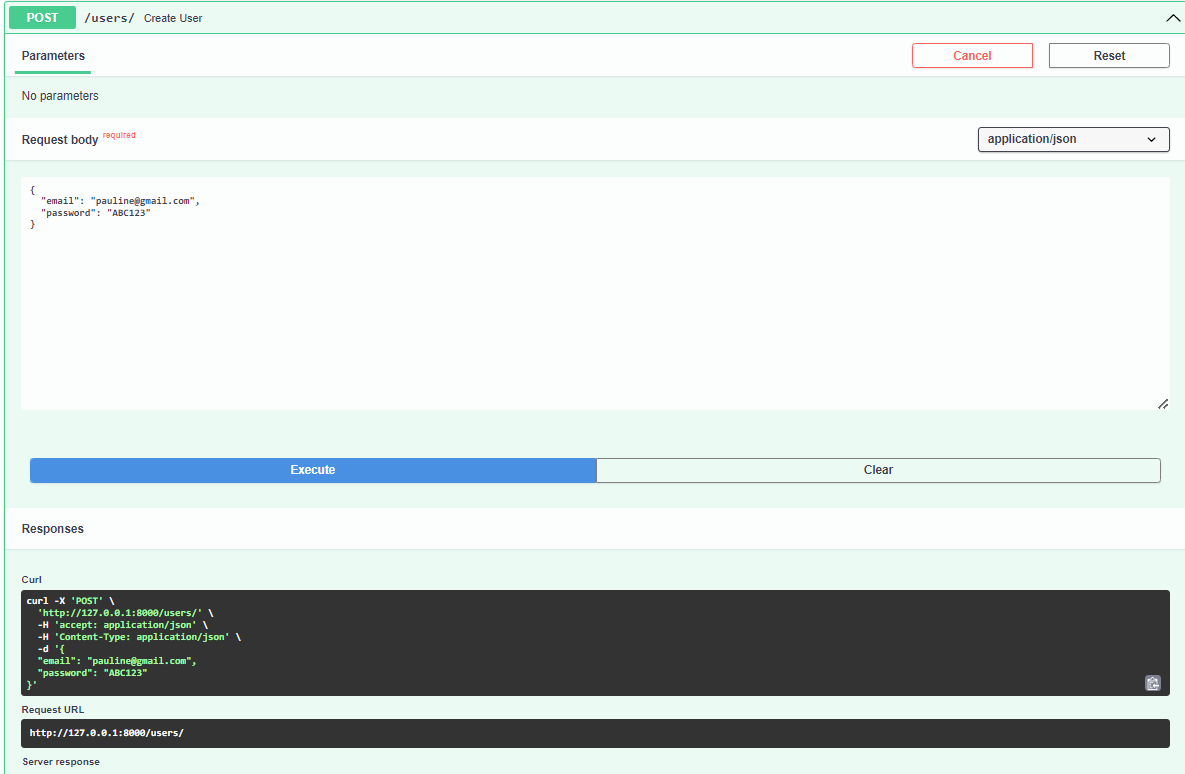Click the green POST method badge
The width and height of the screenshot is (1185, 774).
coord(41,17)
